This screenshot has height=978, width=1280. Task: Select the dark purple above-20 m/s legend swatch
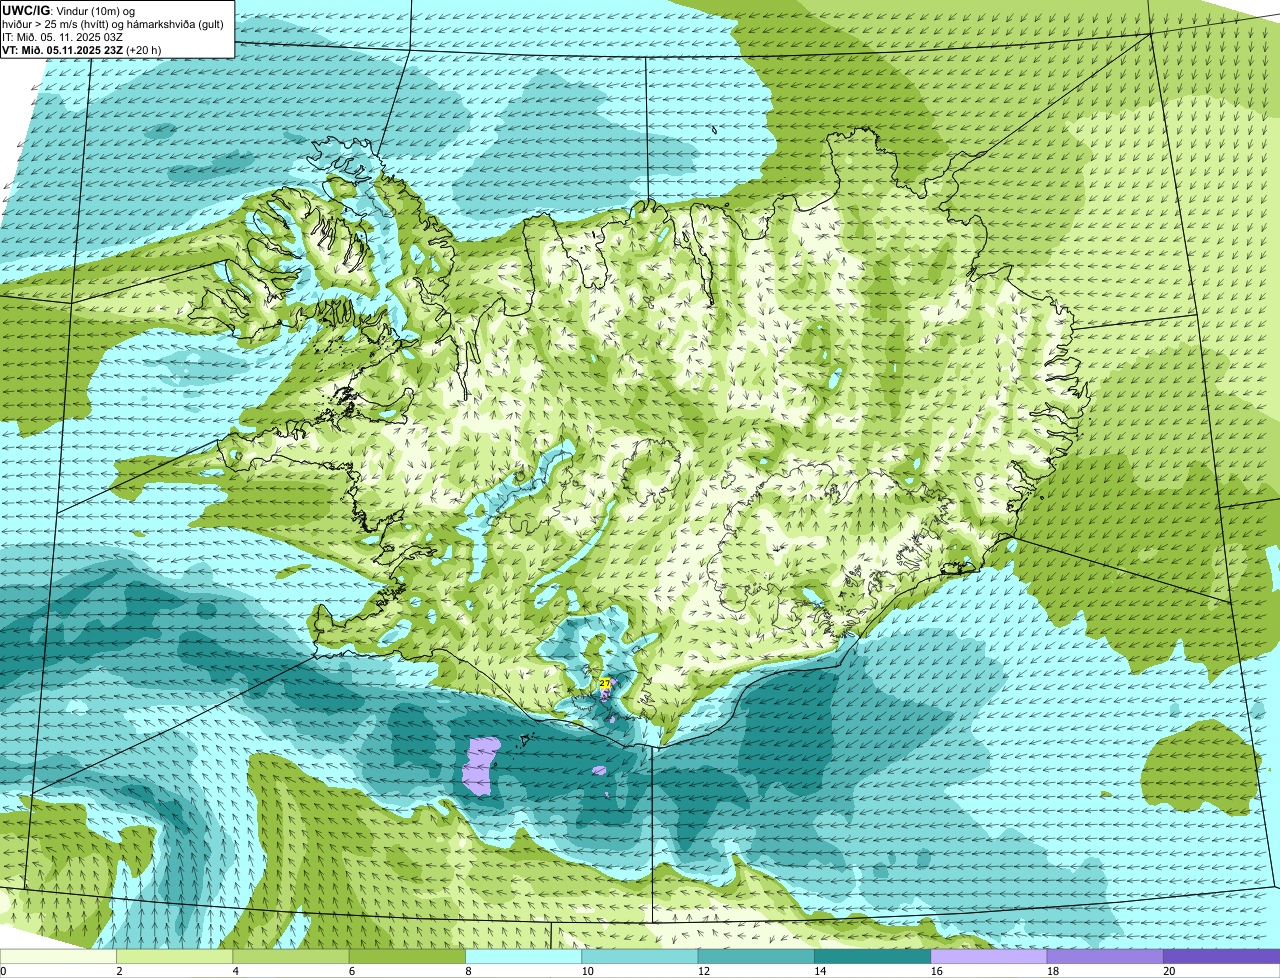coord(1222,956)
